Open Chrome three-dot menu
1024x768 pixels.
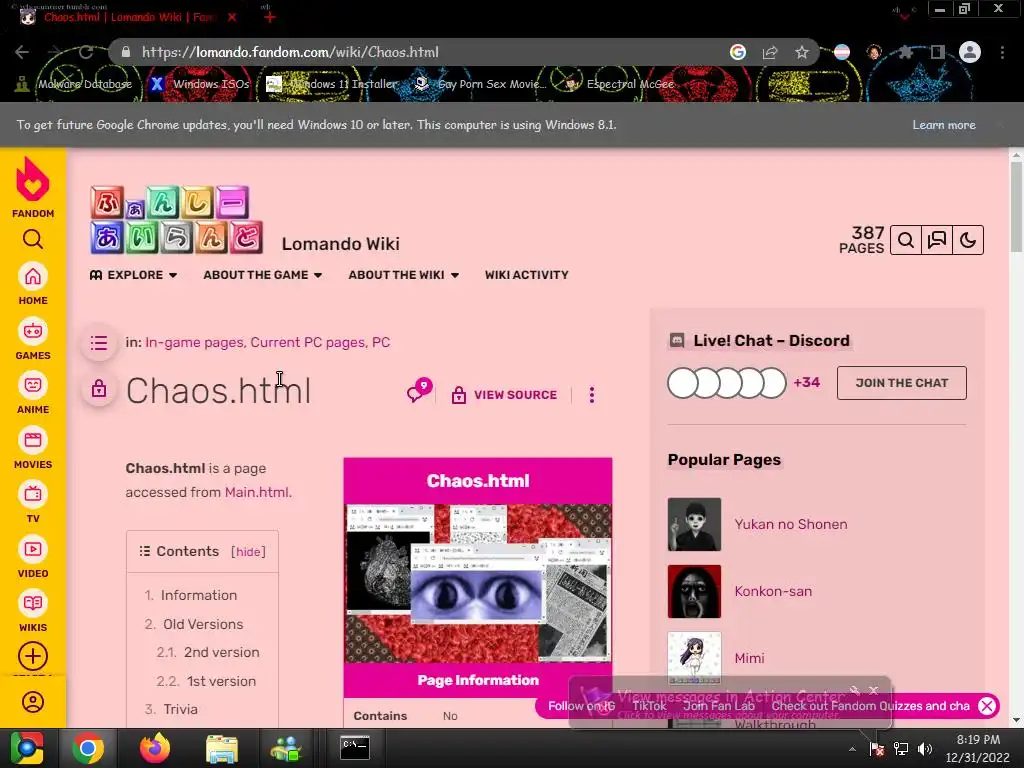click(1002, 52)
